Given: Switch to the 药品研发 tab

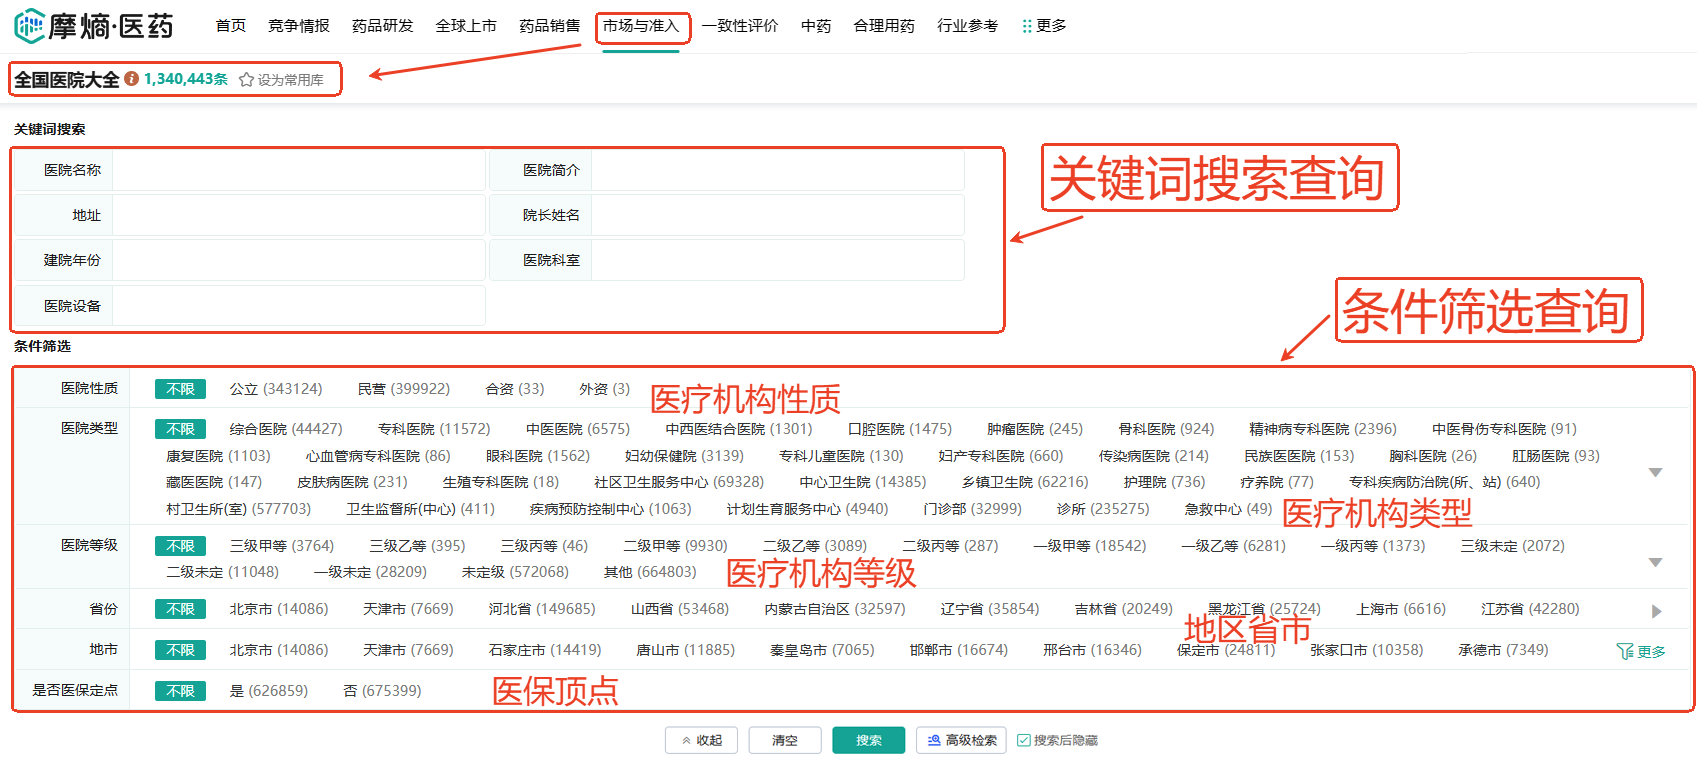Looking at the screenshot, I should (x=382, y=26).
